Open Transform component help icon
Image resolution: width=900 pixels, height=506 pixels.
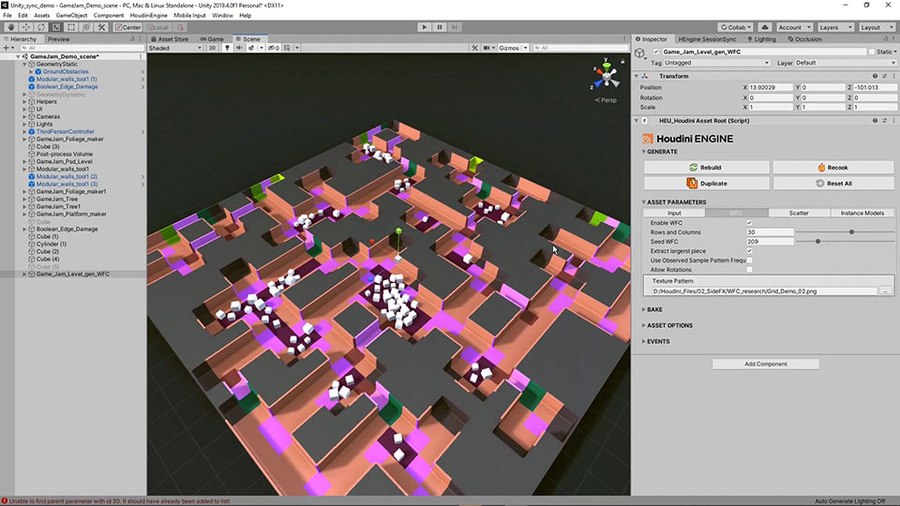[x=875, y=76]
